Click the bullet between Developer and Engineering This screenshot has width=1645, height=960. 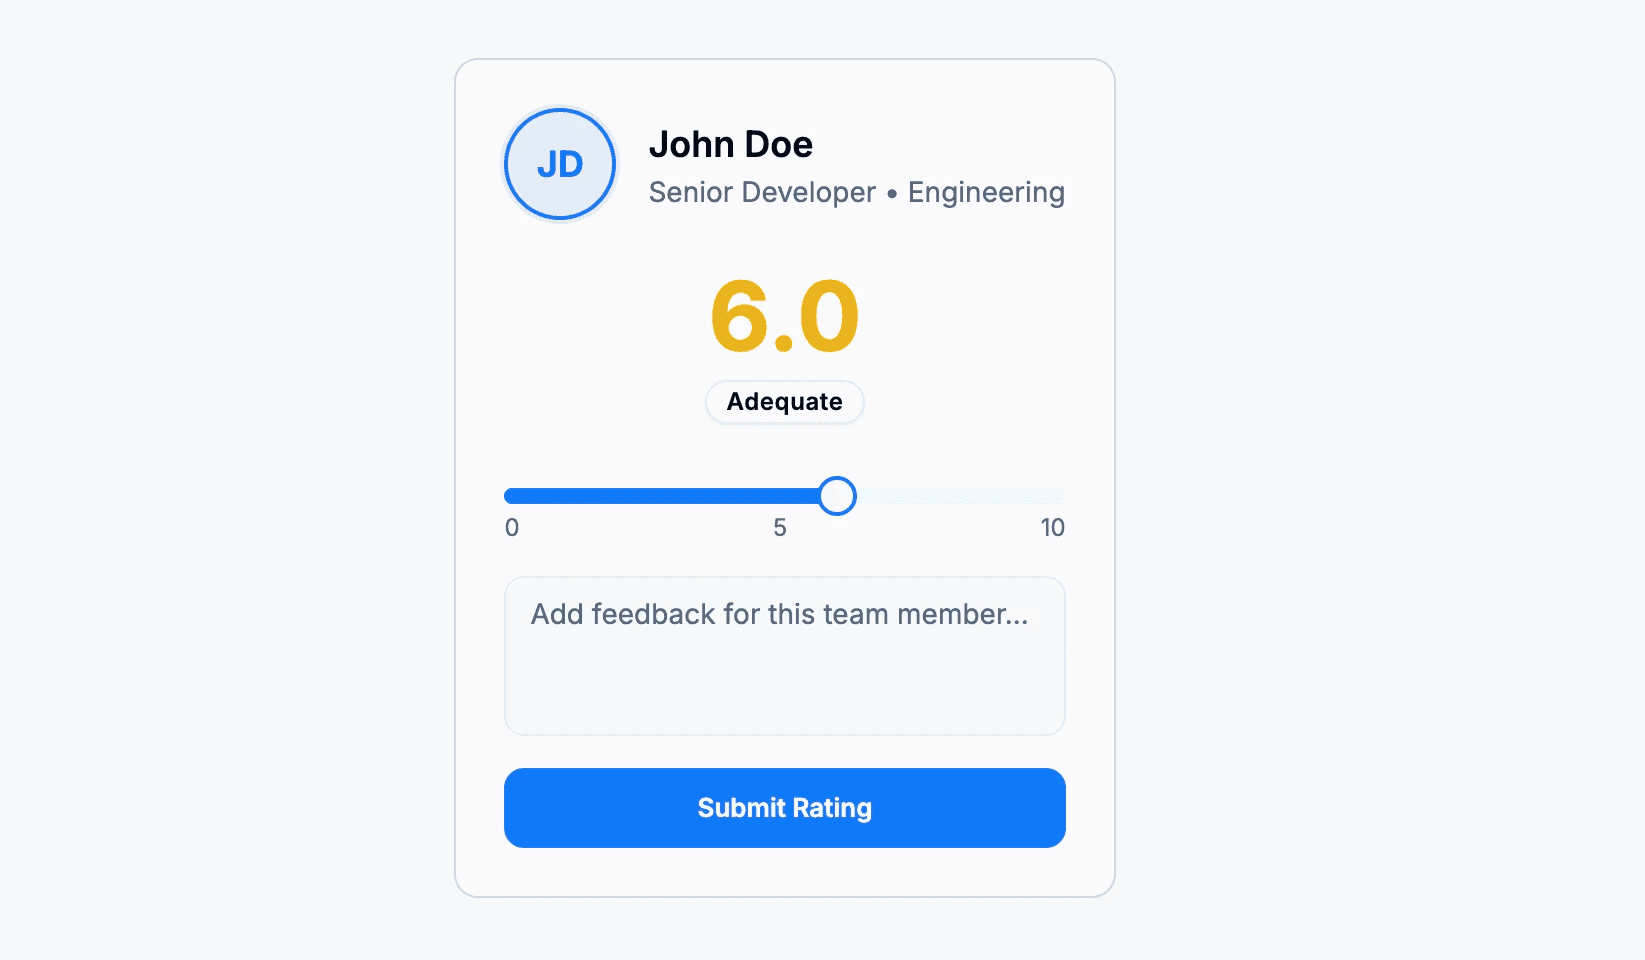click(890, 193)
